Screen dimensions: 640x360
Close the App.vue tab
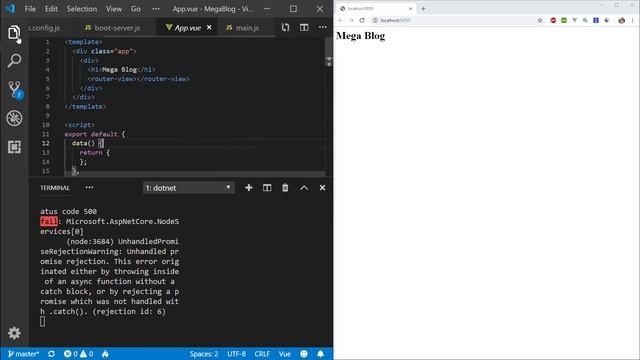[209, 27]
